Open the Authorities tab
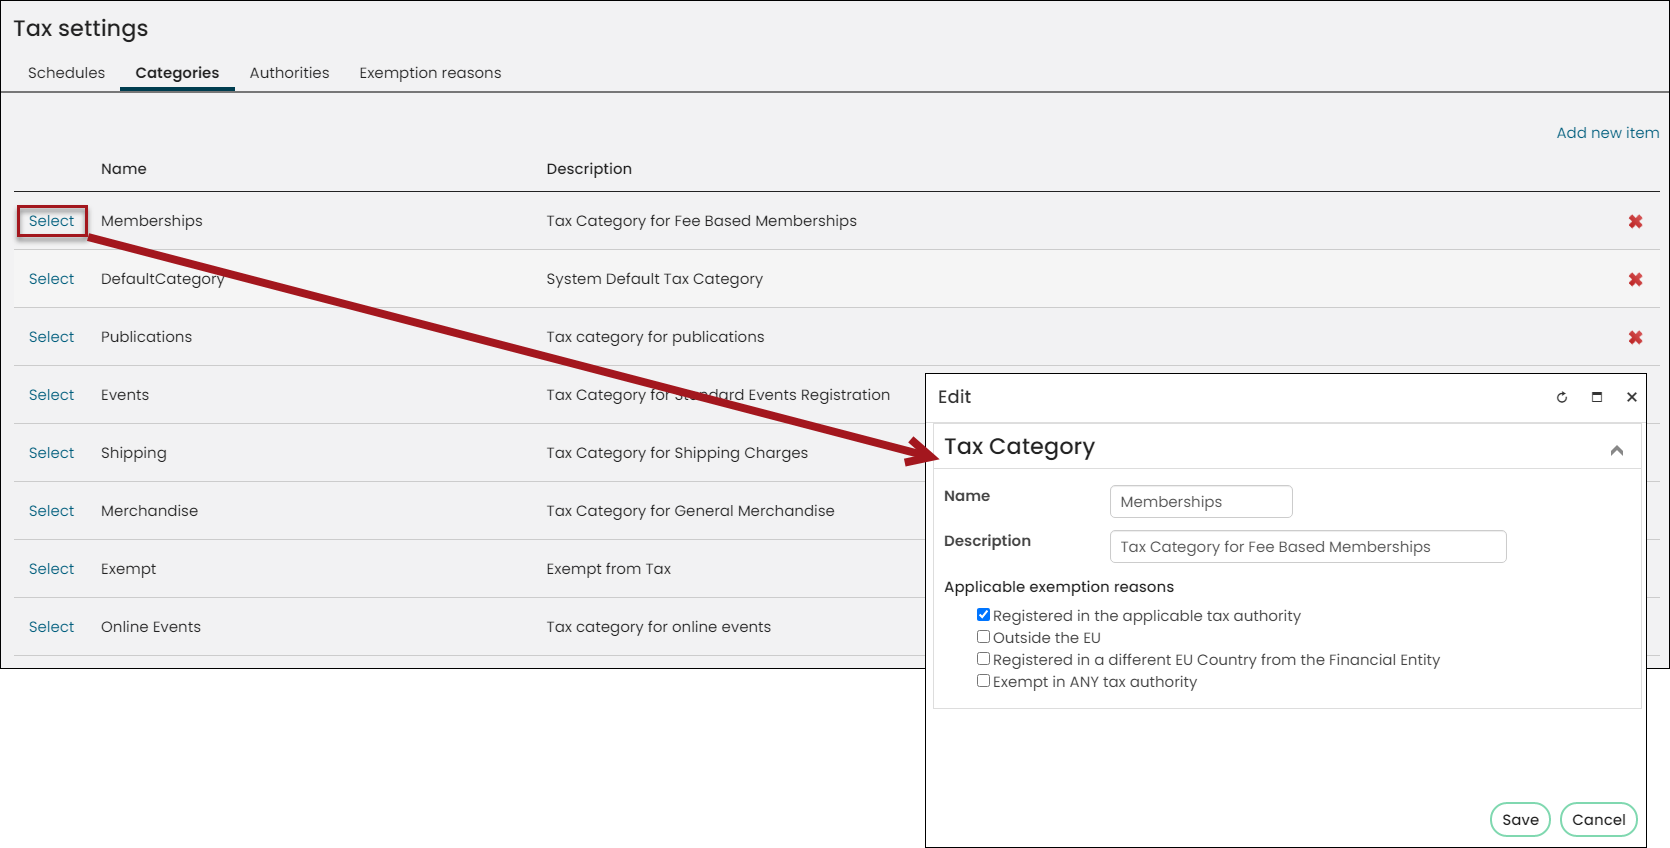This screenshot has width=1670, height=848. pyautogui.click(x=289, y=73)
